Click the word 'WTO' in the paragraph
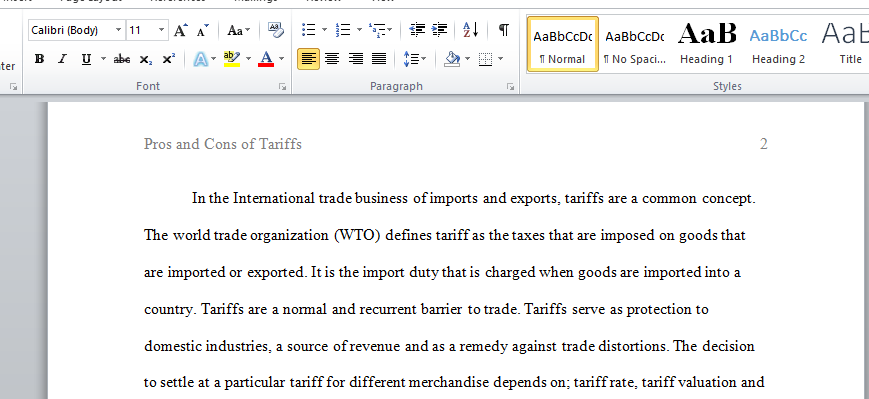 (357, 236)
